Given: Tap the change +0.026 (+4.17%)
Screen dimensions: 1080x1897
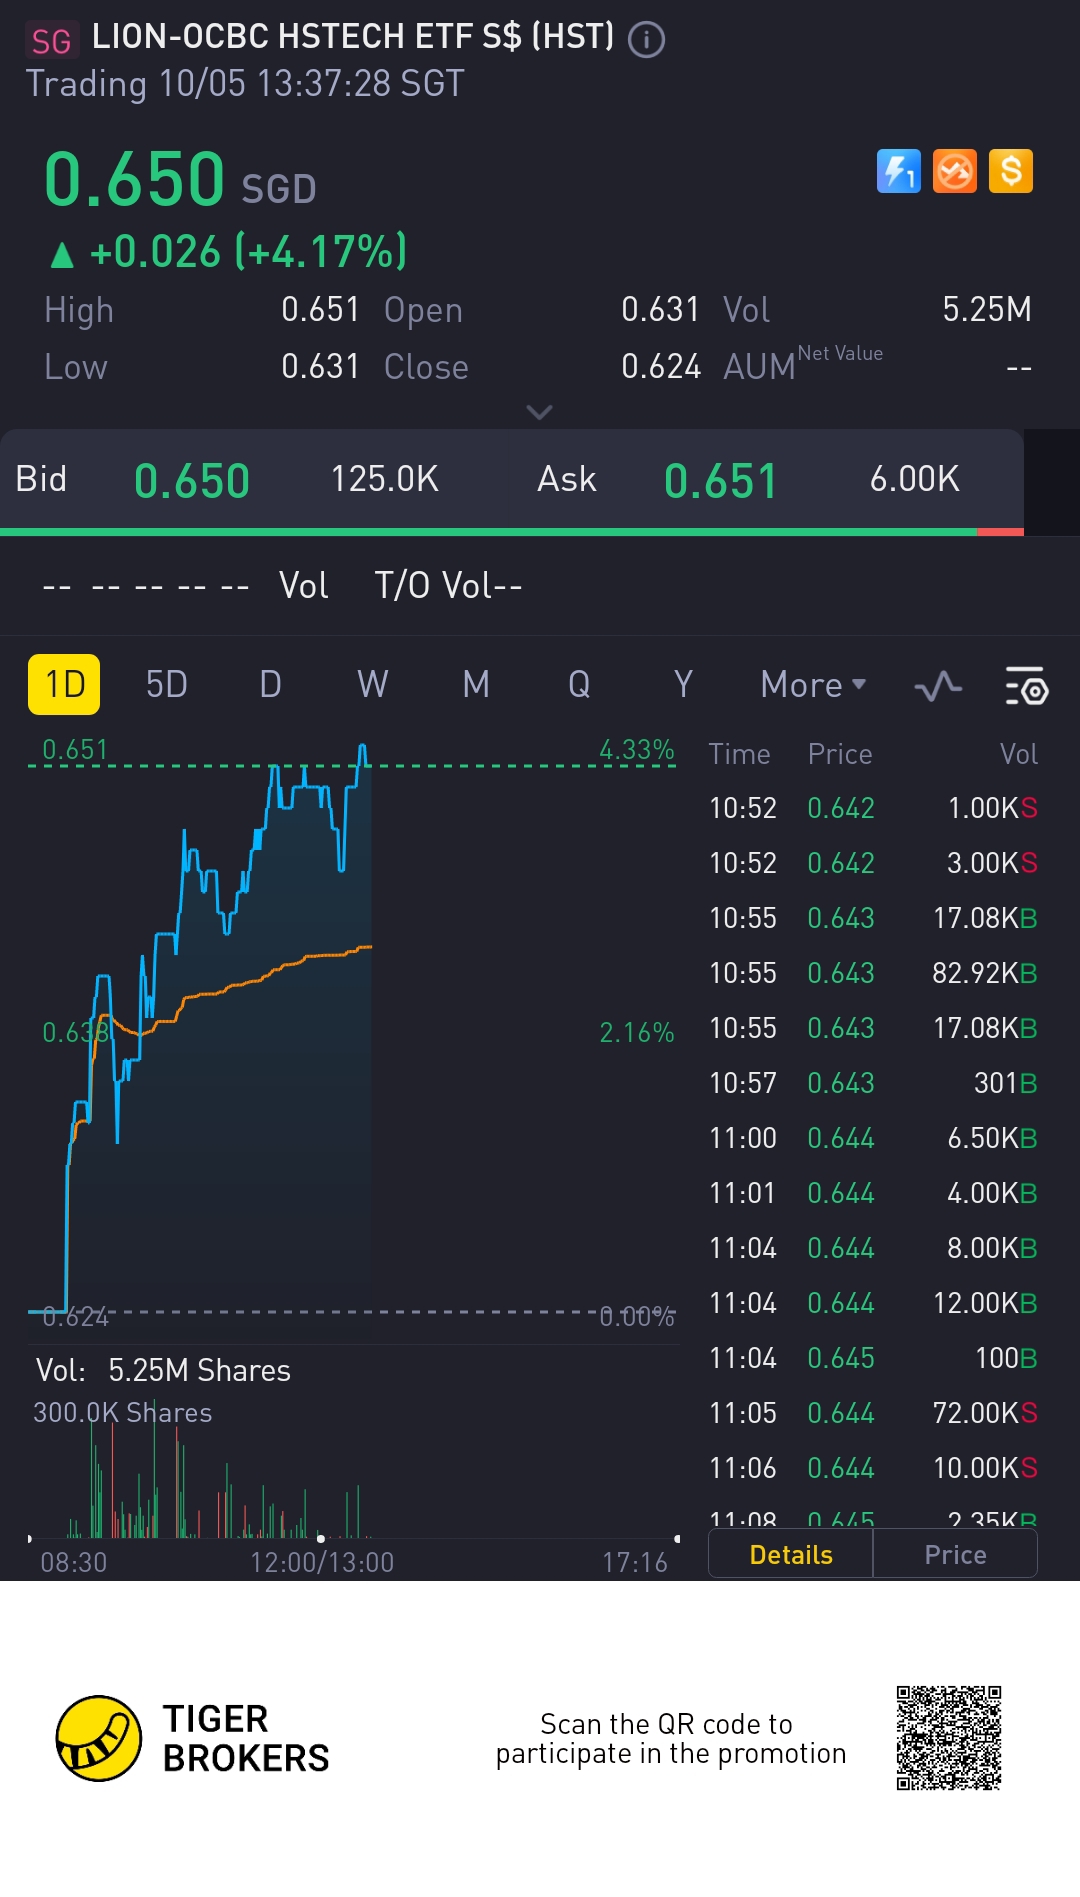Looking at the screenshot, I should point(229,252).
